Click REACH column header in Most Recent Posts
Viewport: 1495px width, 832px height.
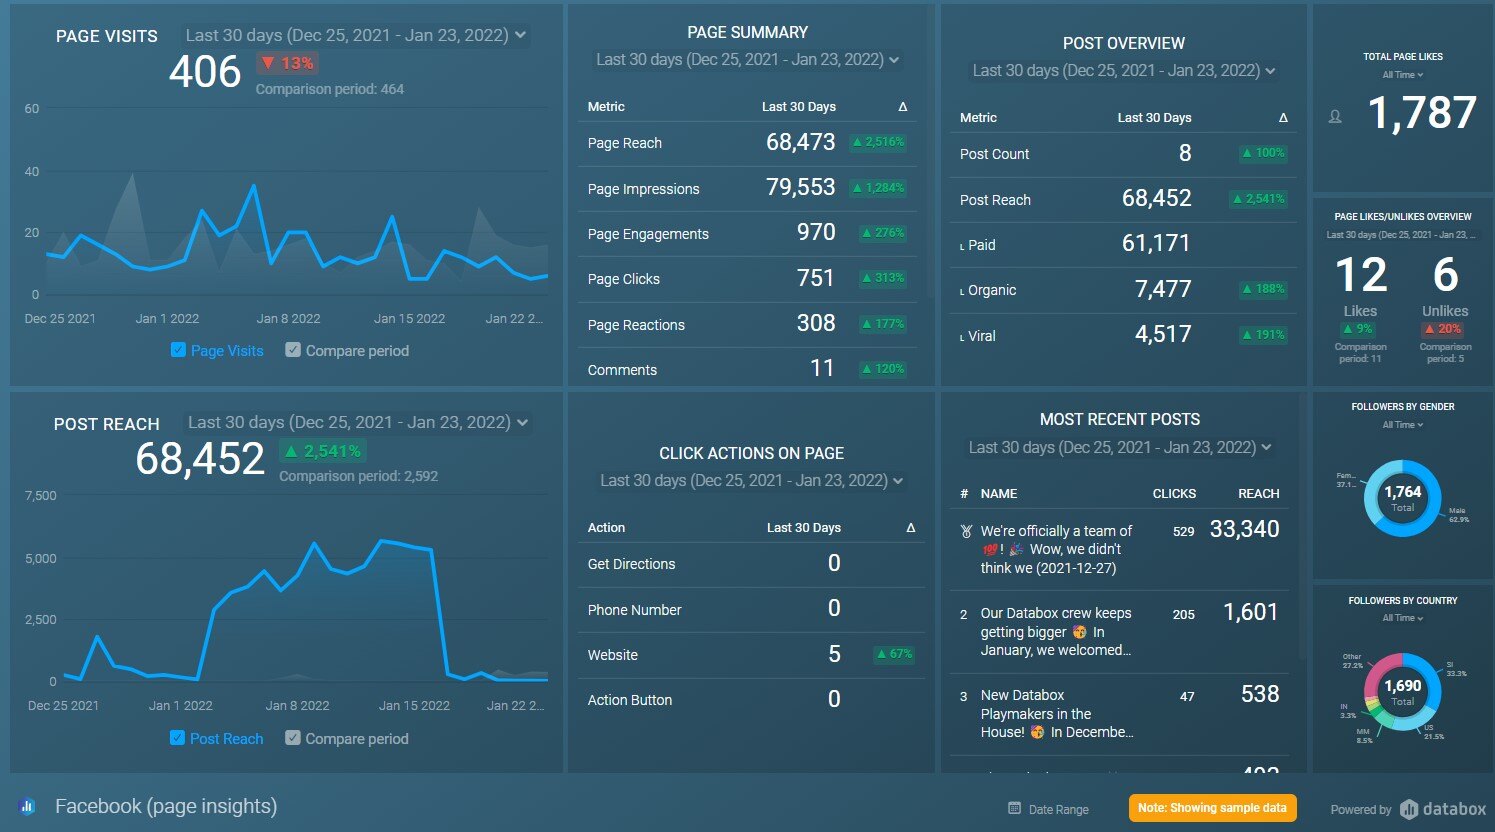[x=1259, y=494]
